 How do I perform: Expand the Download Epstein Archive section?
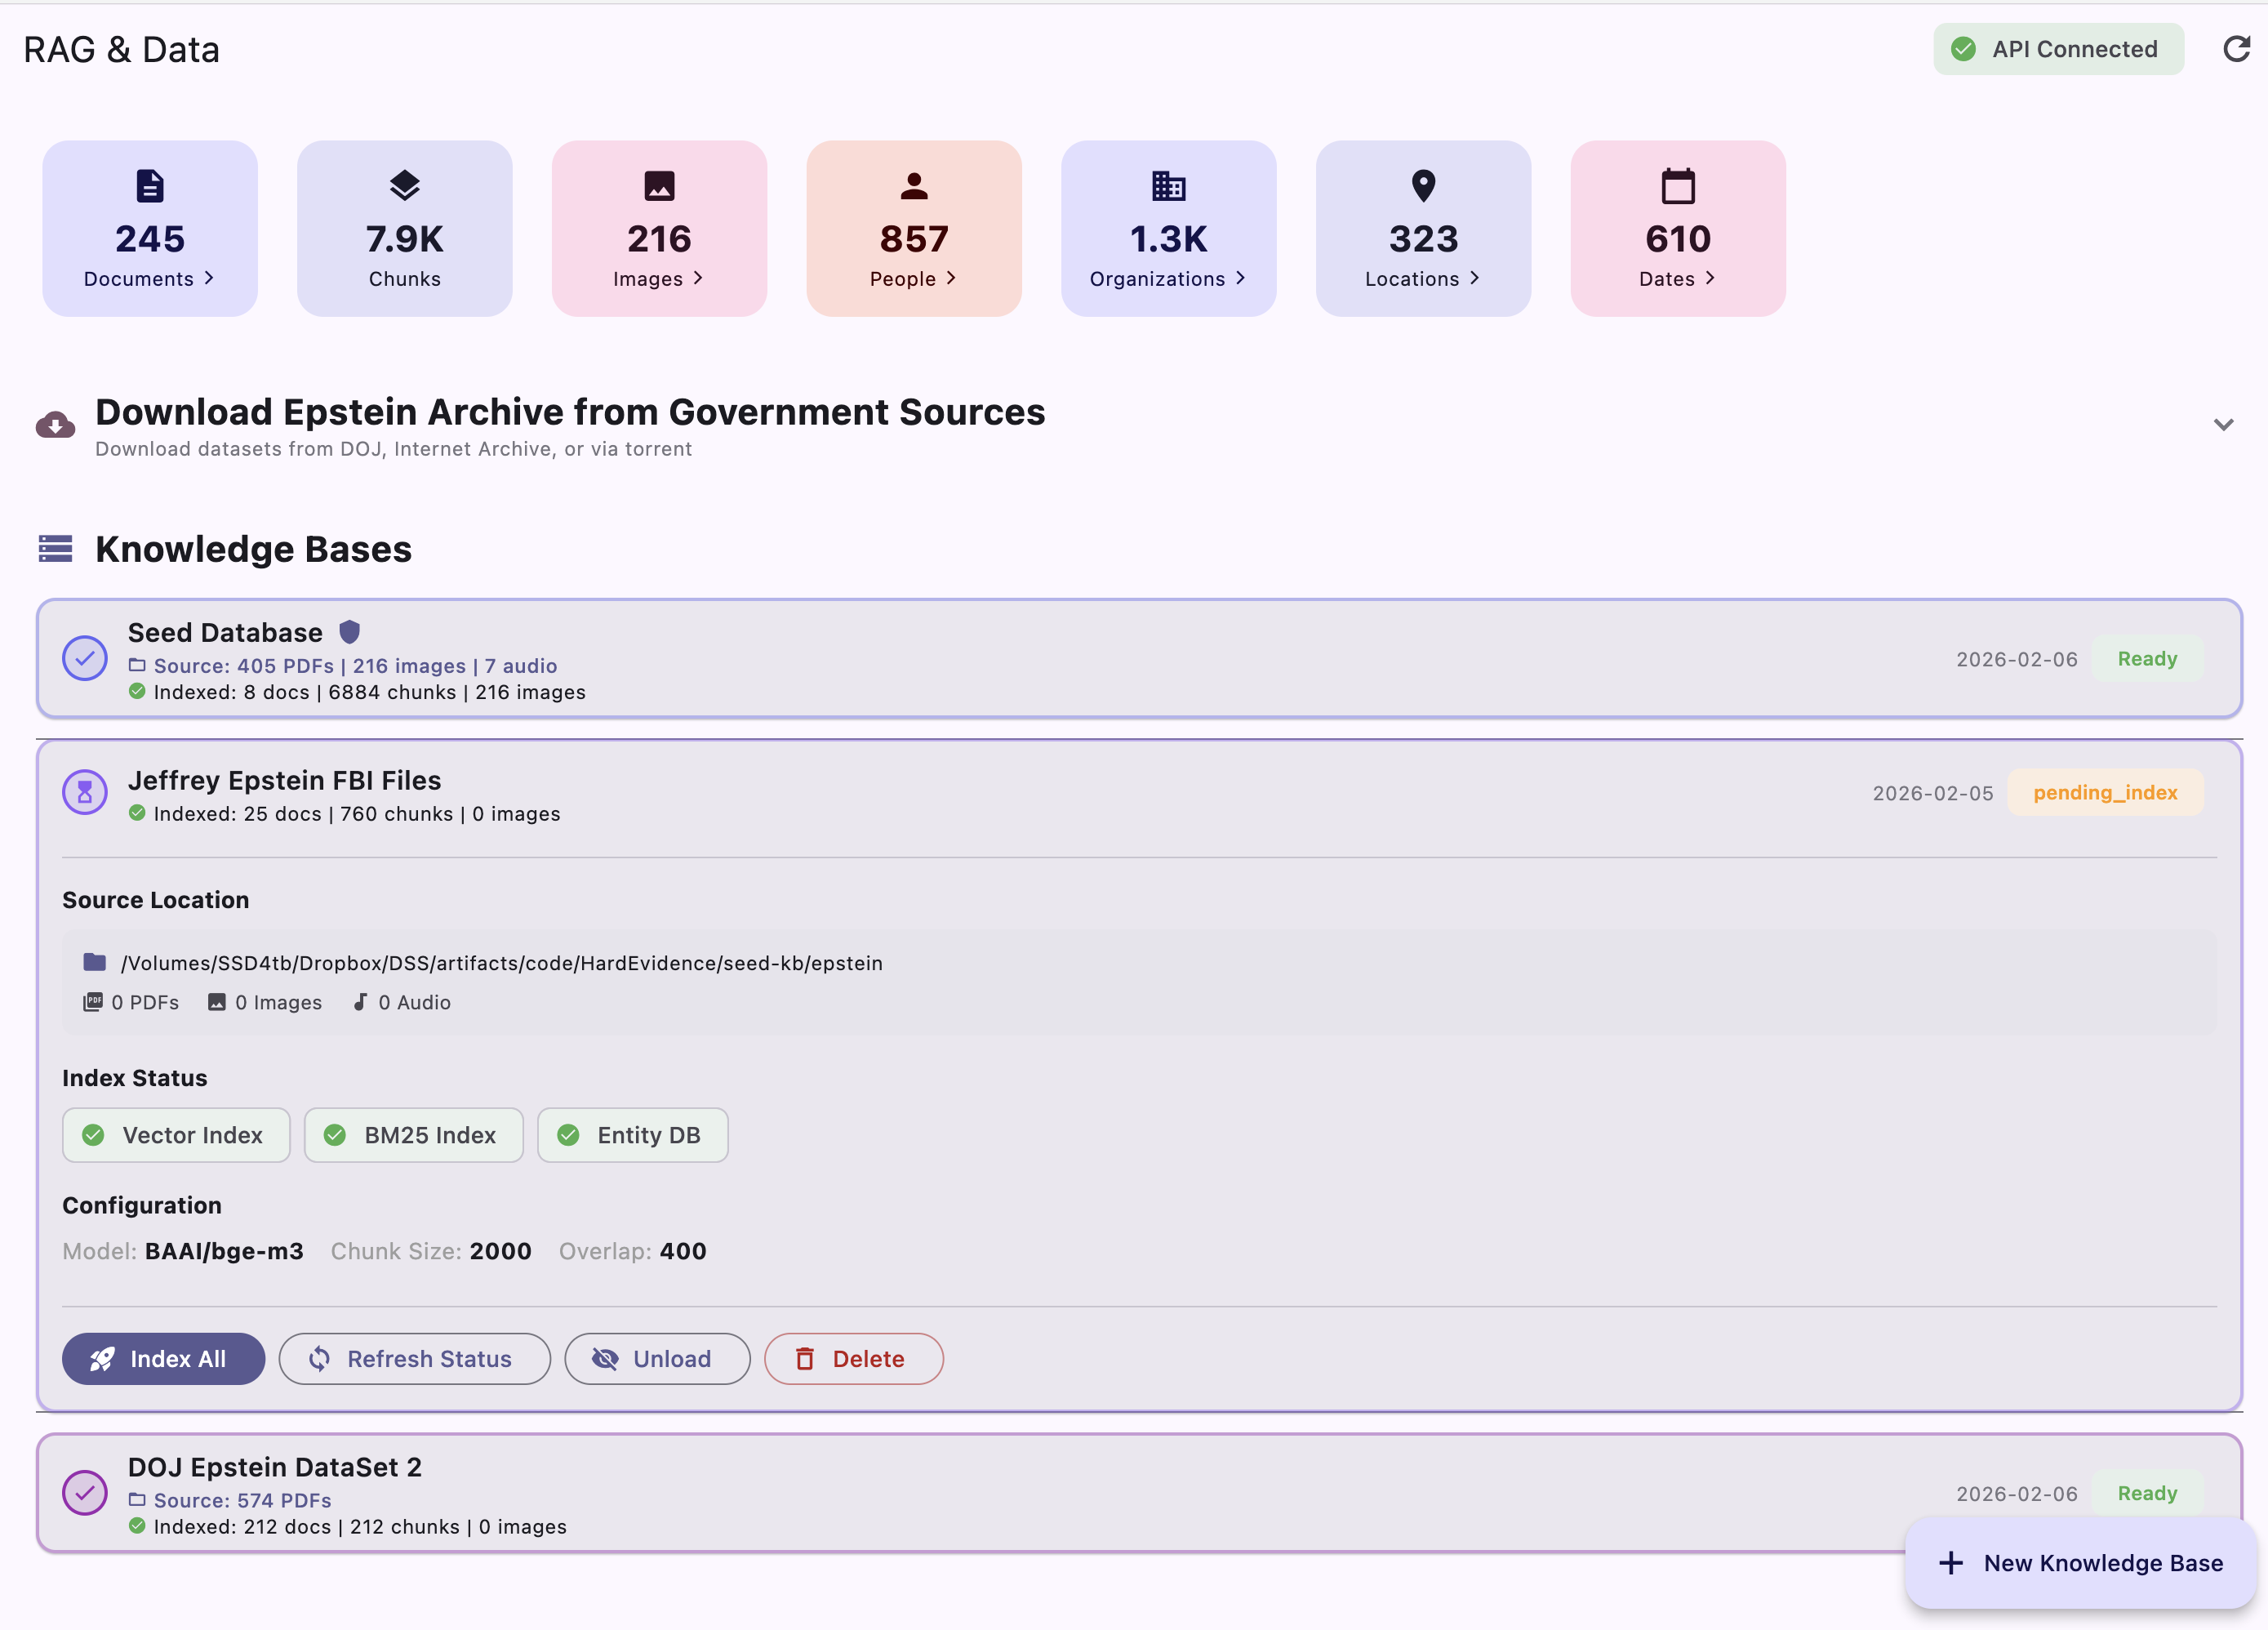tap(2222, 425)
